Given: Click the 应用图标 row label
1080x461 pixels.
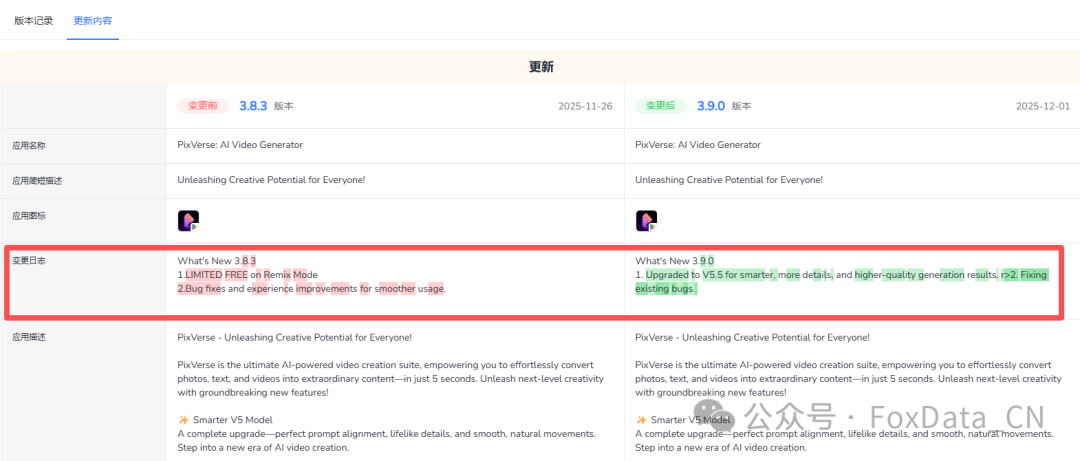Looking at the screenshot, I should (x=28, y=216).
